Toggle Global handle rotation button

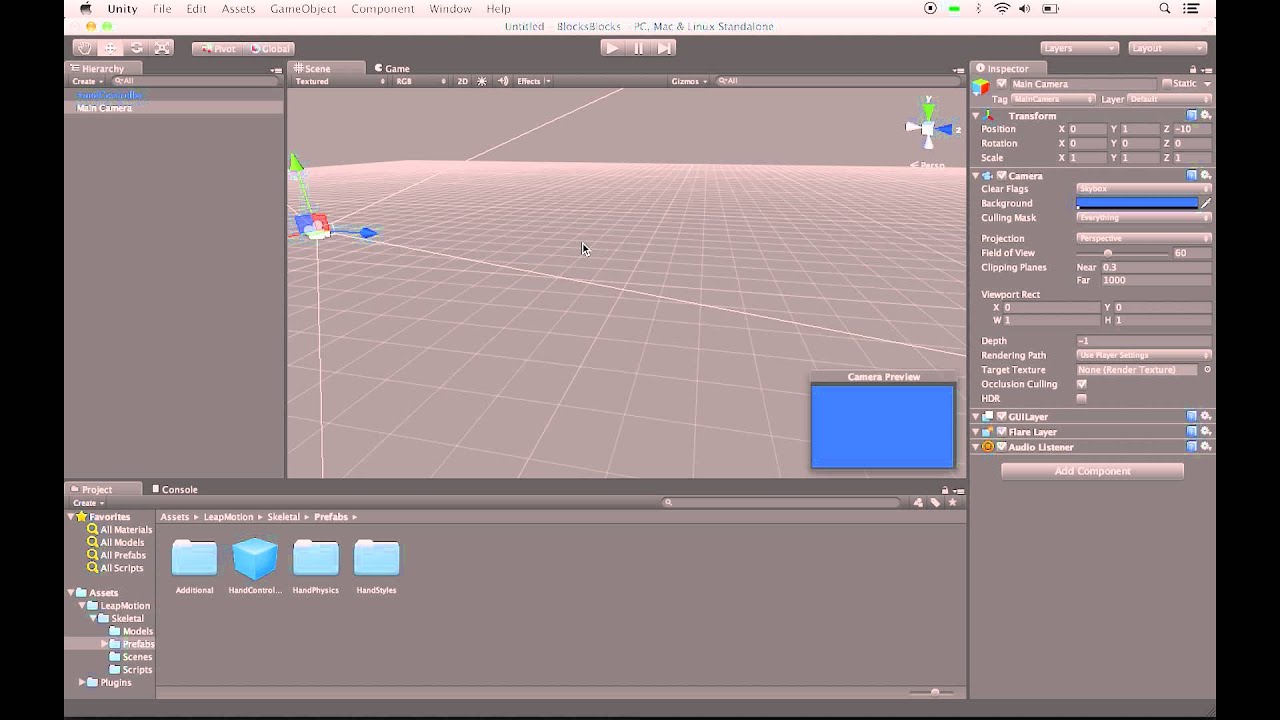[x=268, y=48]
